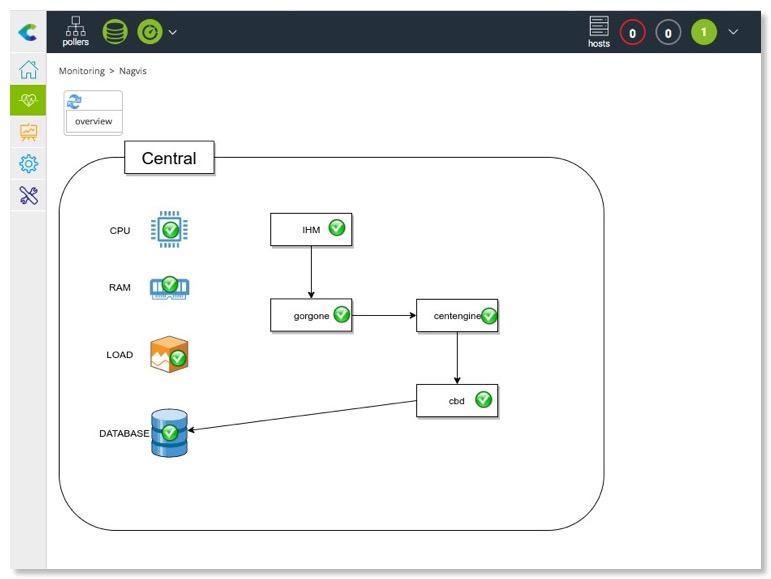Viewport: 771px width, 579px height.
Task: Click the green database status icon
Action: [x=115, y=32]
